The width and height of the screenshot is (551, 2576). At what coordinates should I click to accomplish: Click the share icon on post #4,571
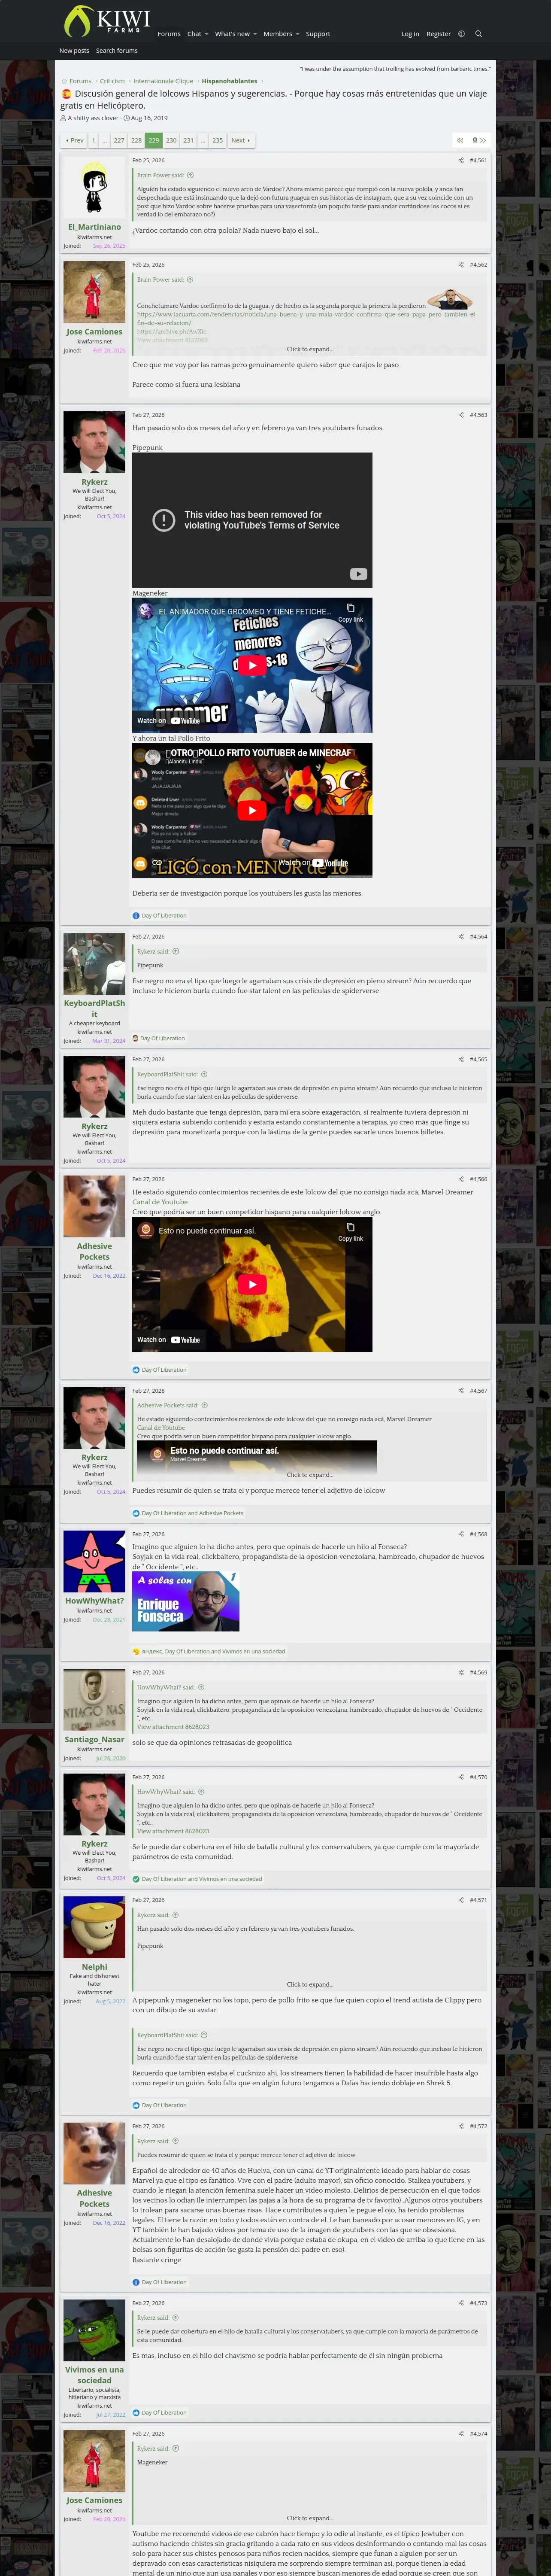tap(461, 1900)
